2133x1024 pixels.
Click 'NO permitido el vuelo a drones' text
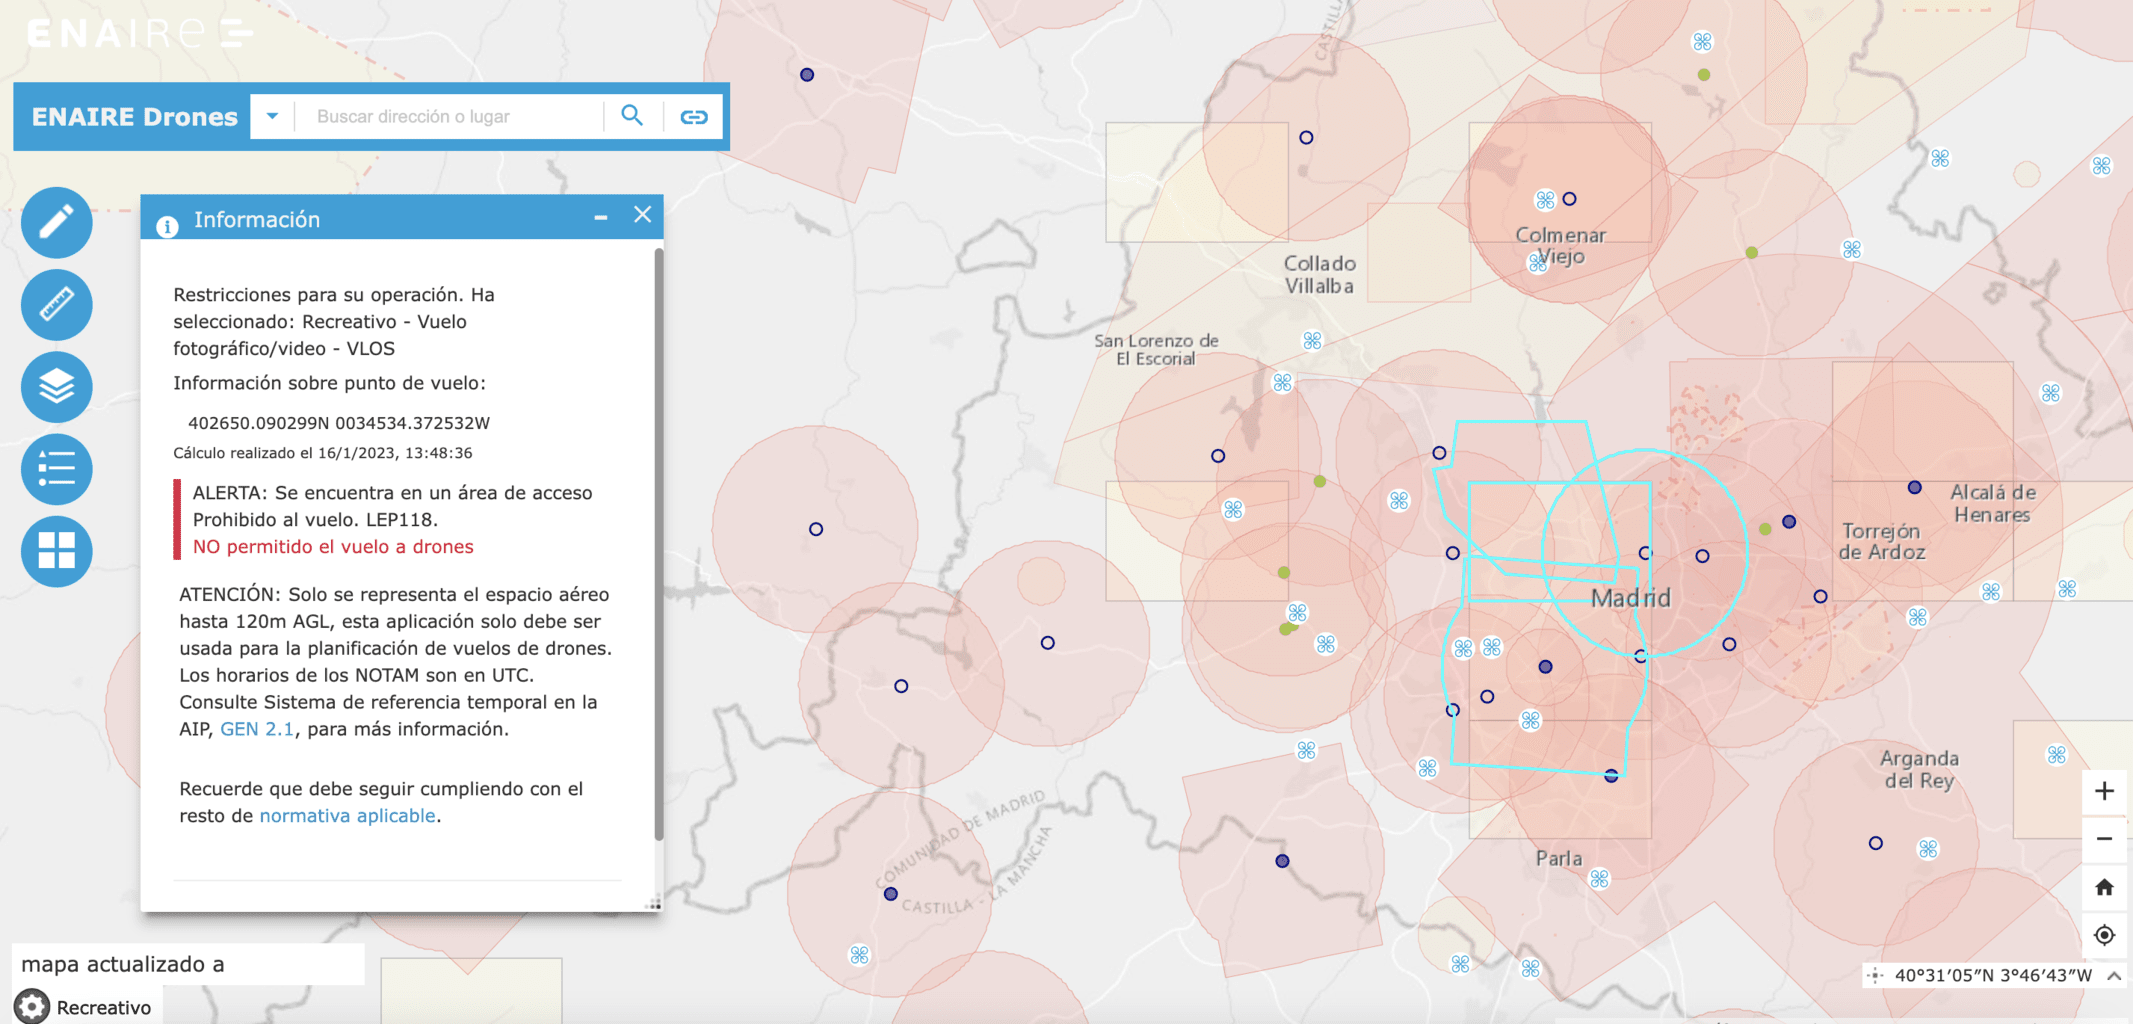[333, 546]
